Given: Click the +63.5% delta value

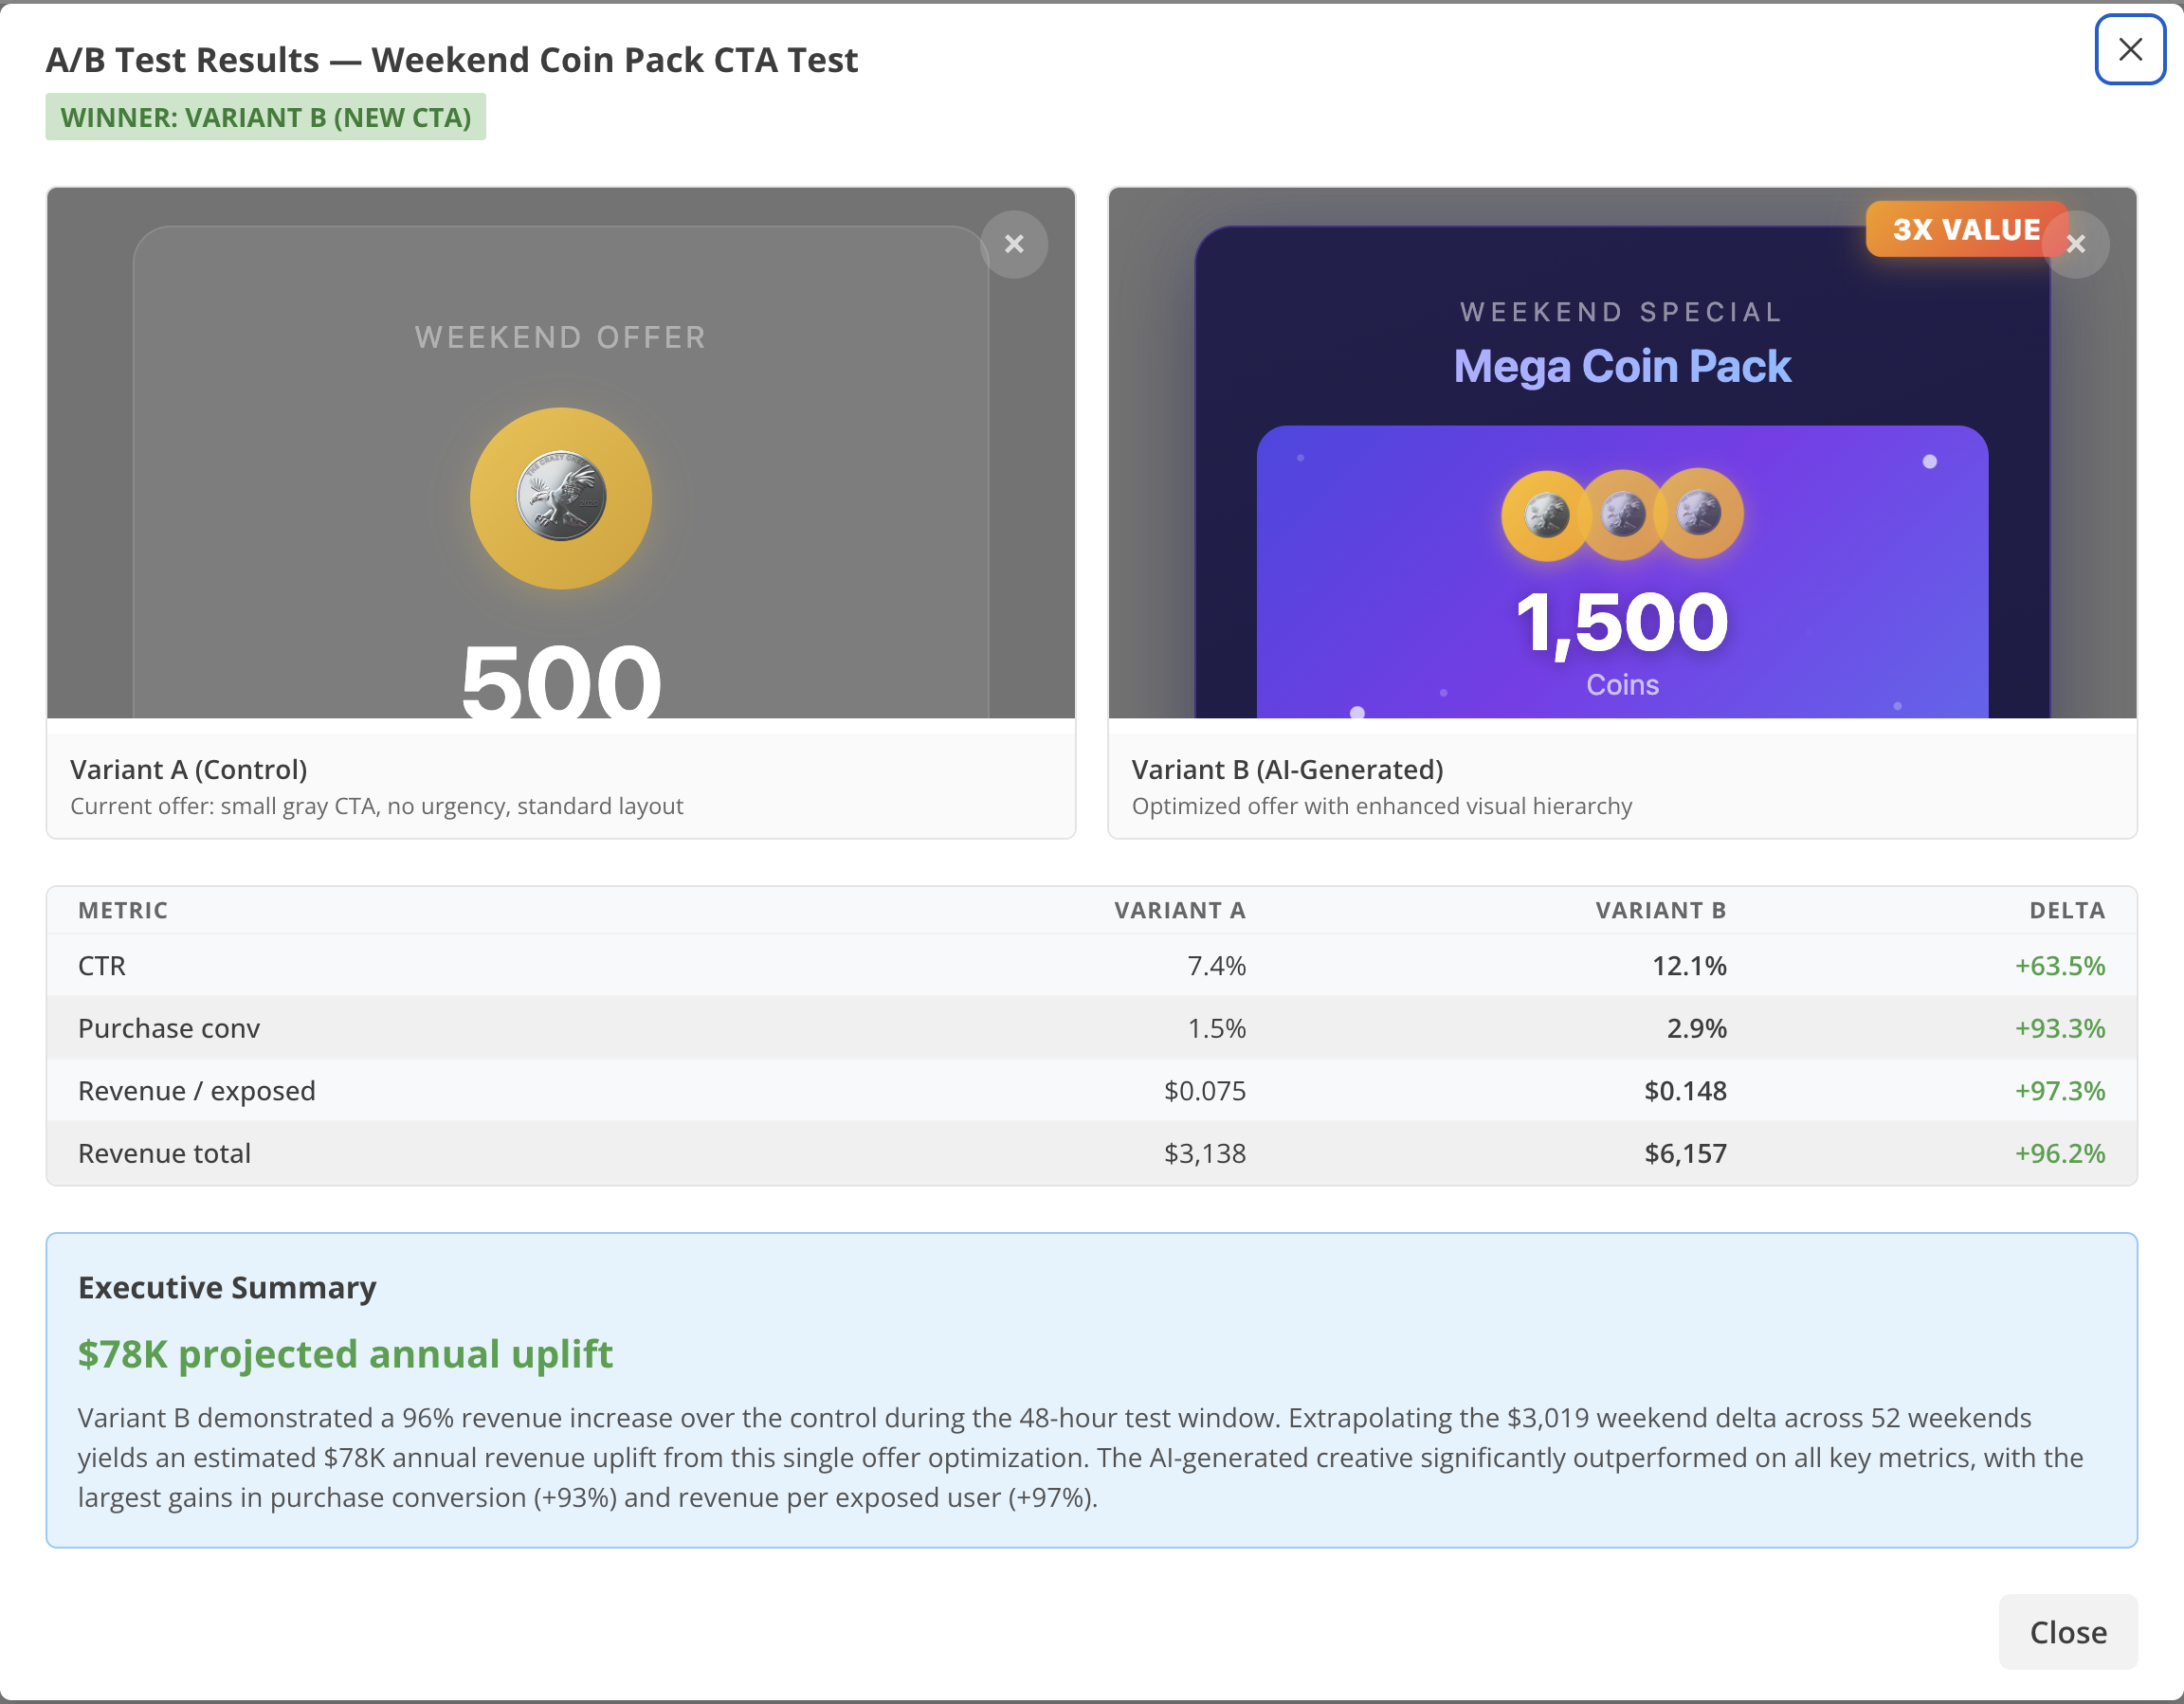Looking at the screenshot, I should tap(2060, 965).
